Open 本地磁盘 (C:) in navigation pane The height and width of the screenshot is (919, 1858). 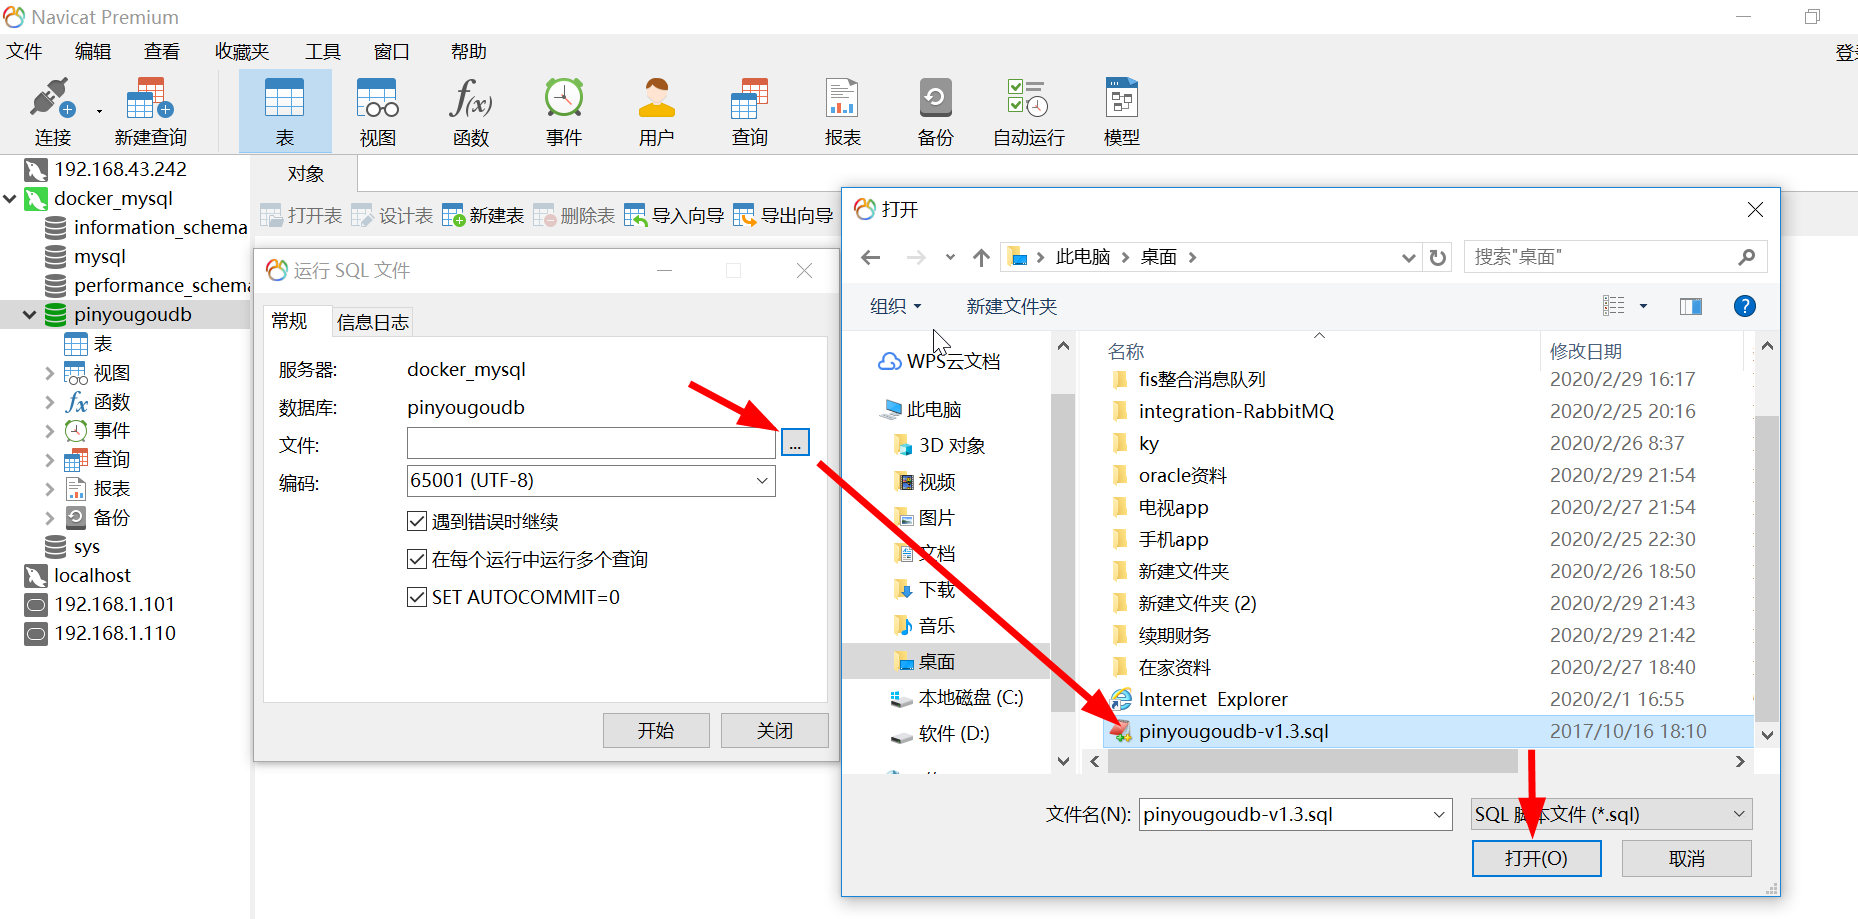click(957, 697)
